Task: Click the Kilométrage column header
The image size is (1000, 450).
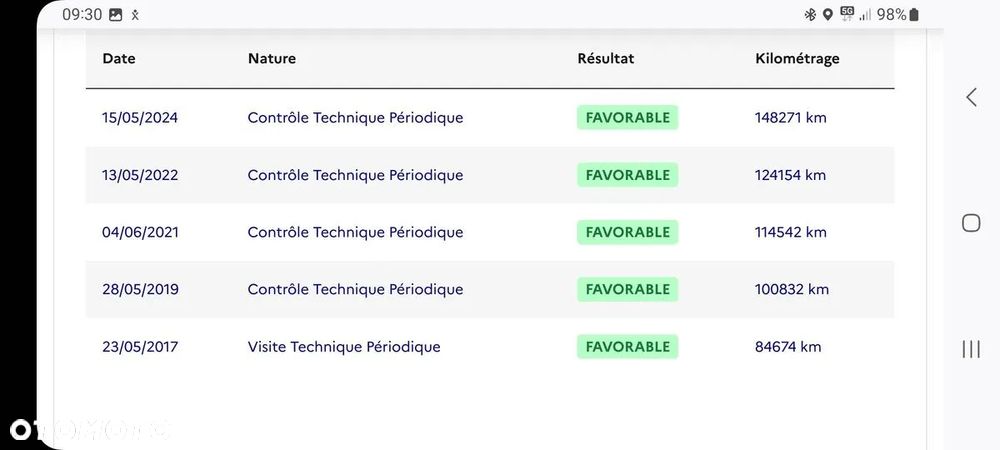Action: (797, 58)
